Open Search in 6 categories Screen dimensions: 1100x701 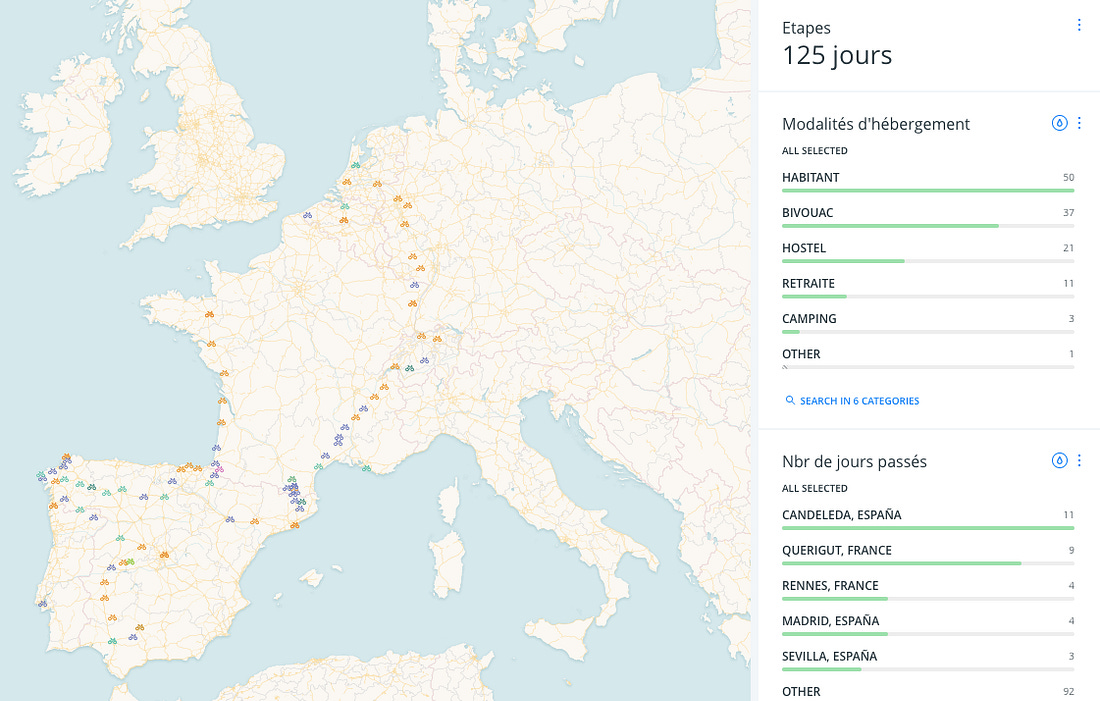(852, 401)
